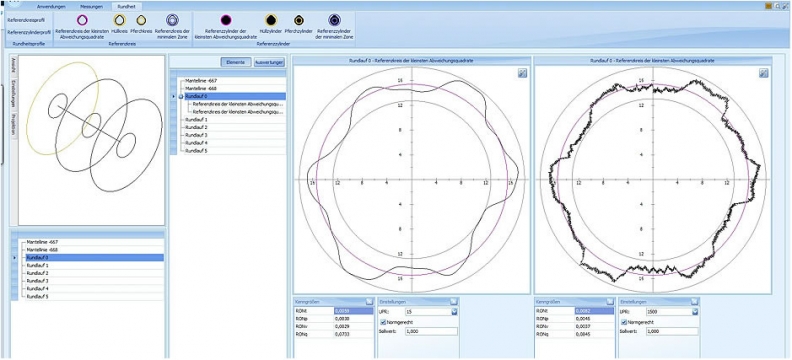Click the Sollwert field under UPR 15

click(431, 331)
